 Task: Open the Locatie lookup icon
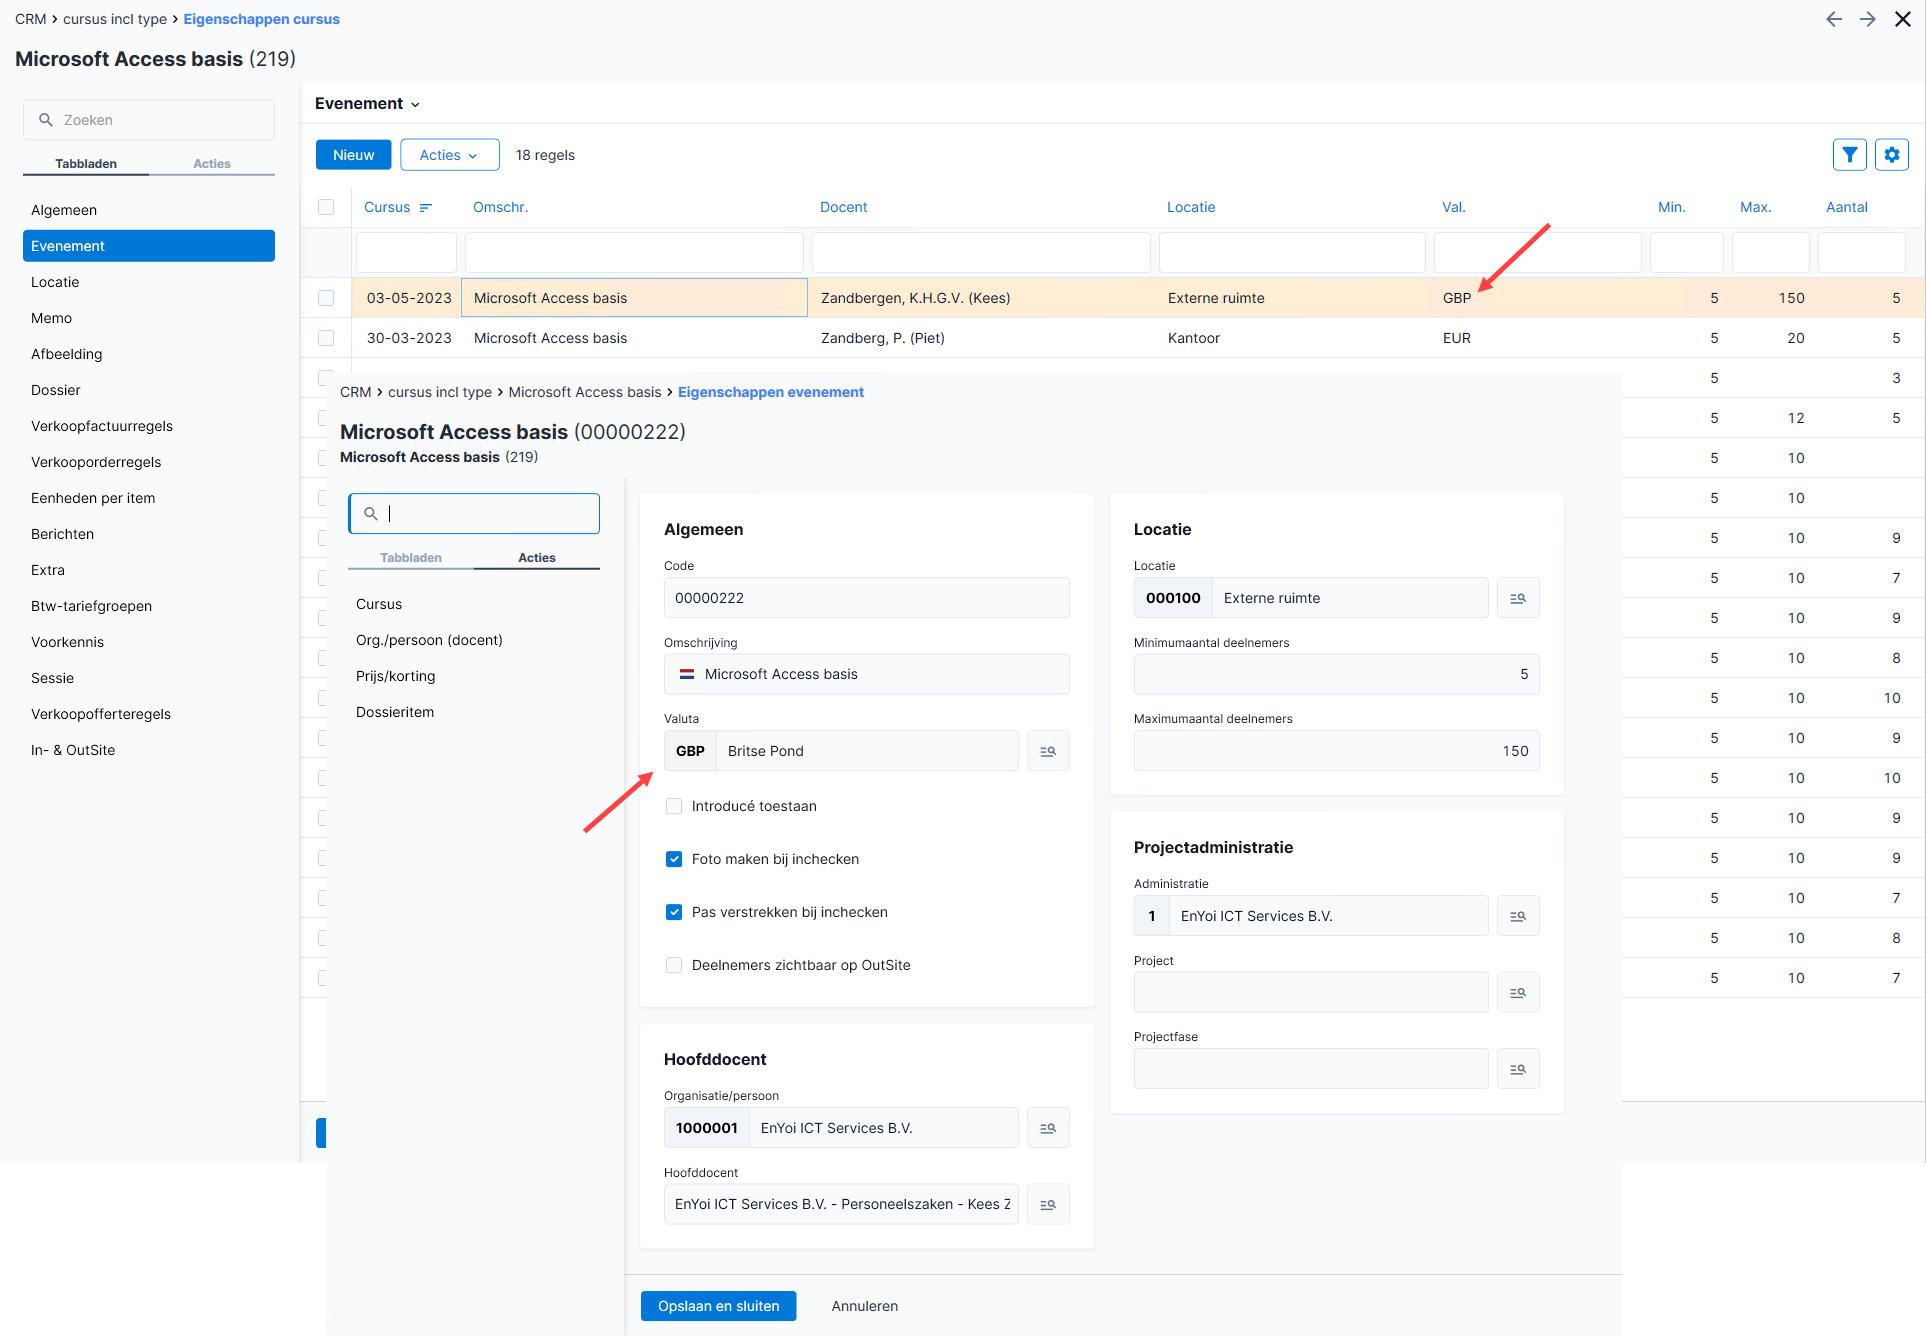1518,598
